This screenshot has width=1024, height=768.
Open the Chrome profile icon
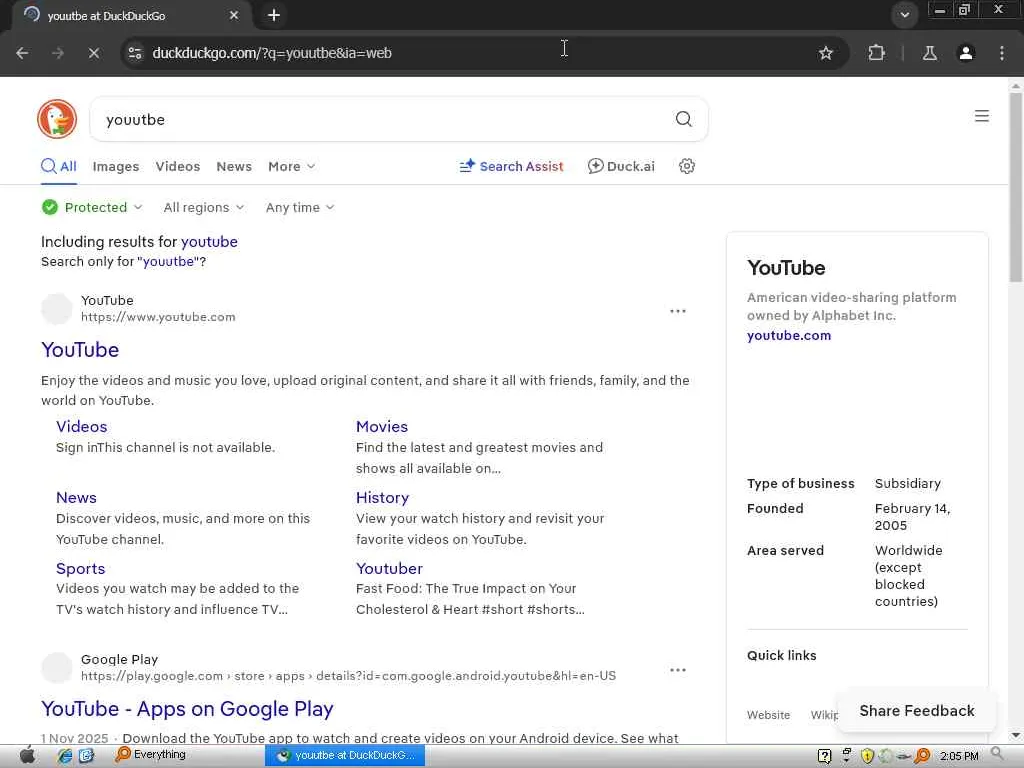coord(965,53)
